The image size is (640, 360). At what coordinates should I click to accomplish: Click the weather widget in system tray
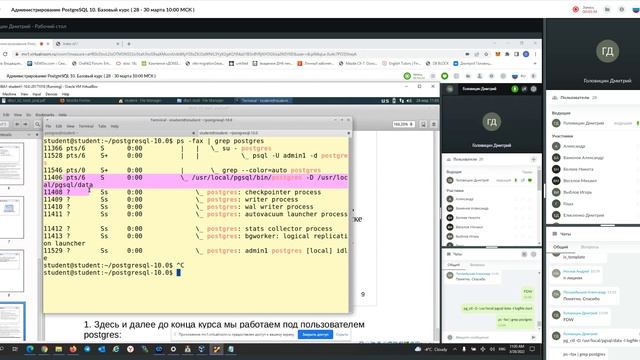pos(431,349)
